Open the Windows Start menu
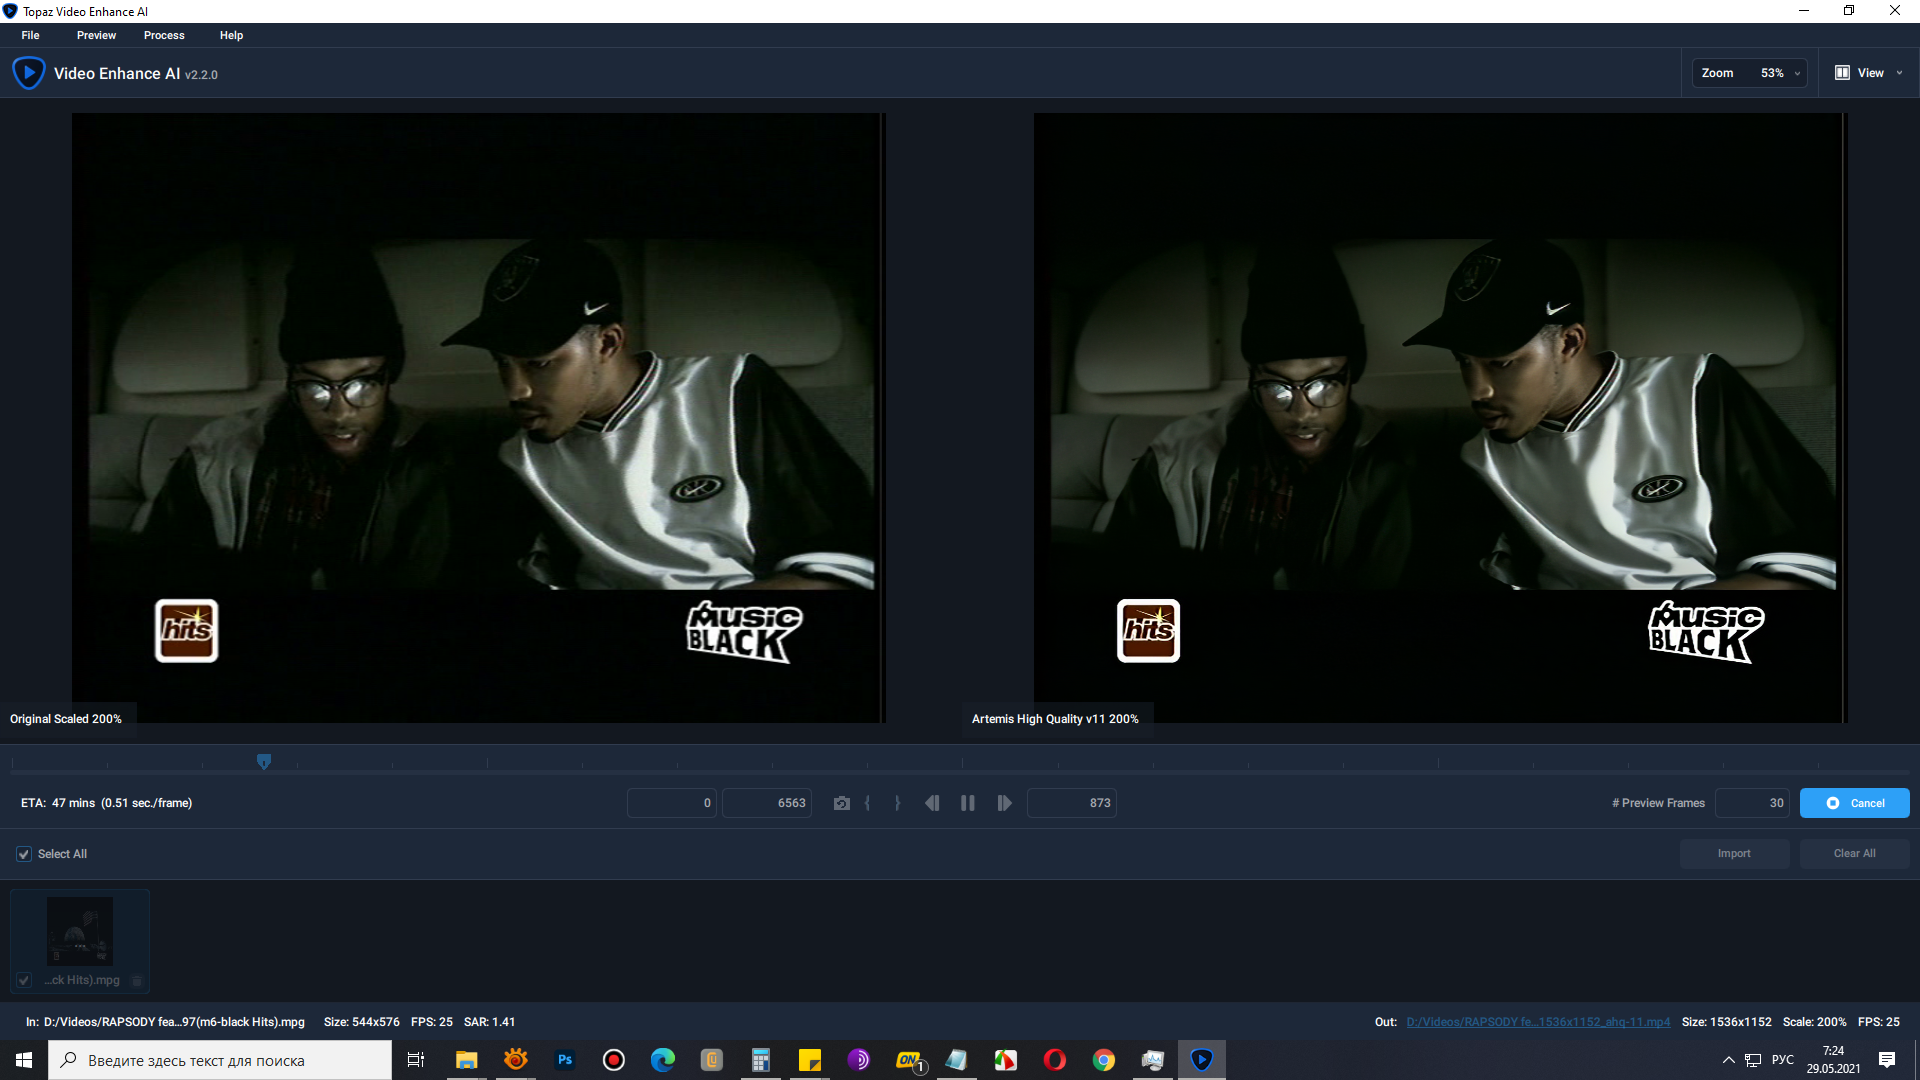The width and height of the screenshot is (1920, 1080). 24,1060
